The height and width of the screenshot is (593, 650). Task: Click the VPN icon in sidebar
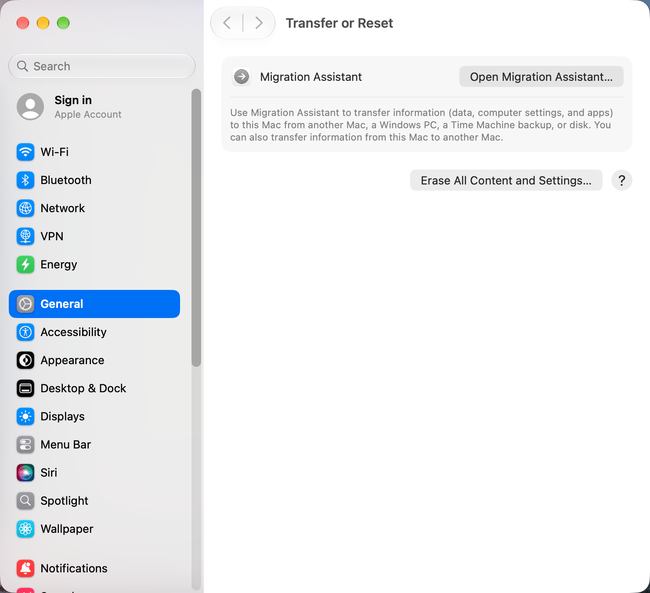(25, 236)
